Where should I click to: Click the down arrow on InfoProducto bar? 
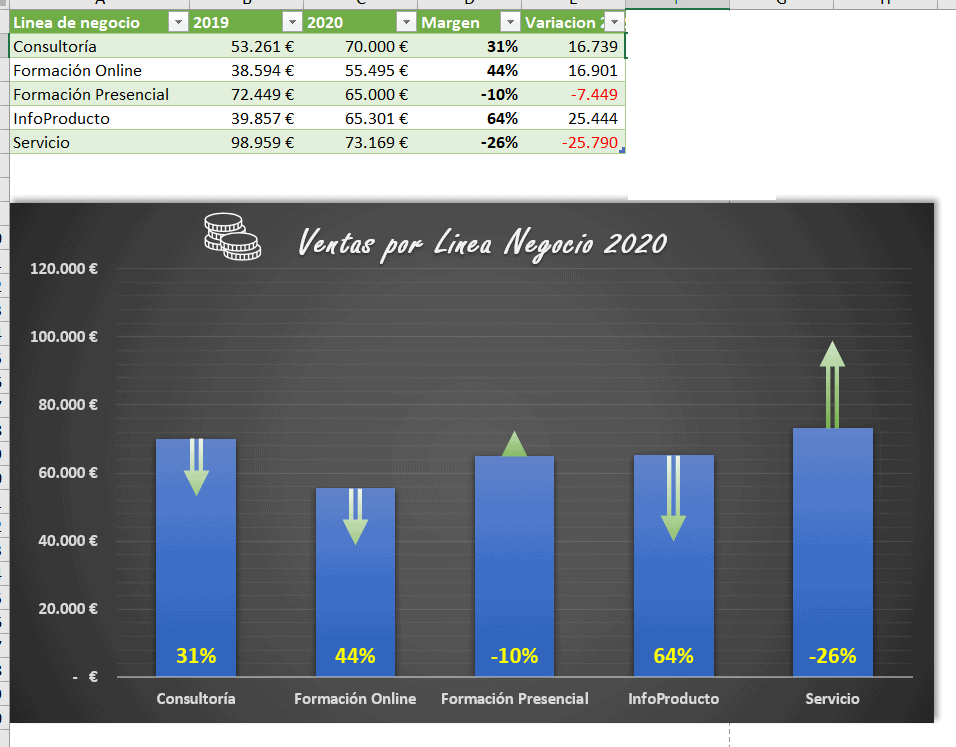click(x=673, y=498)
